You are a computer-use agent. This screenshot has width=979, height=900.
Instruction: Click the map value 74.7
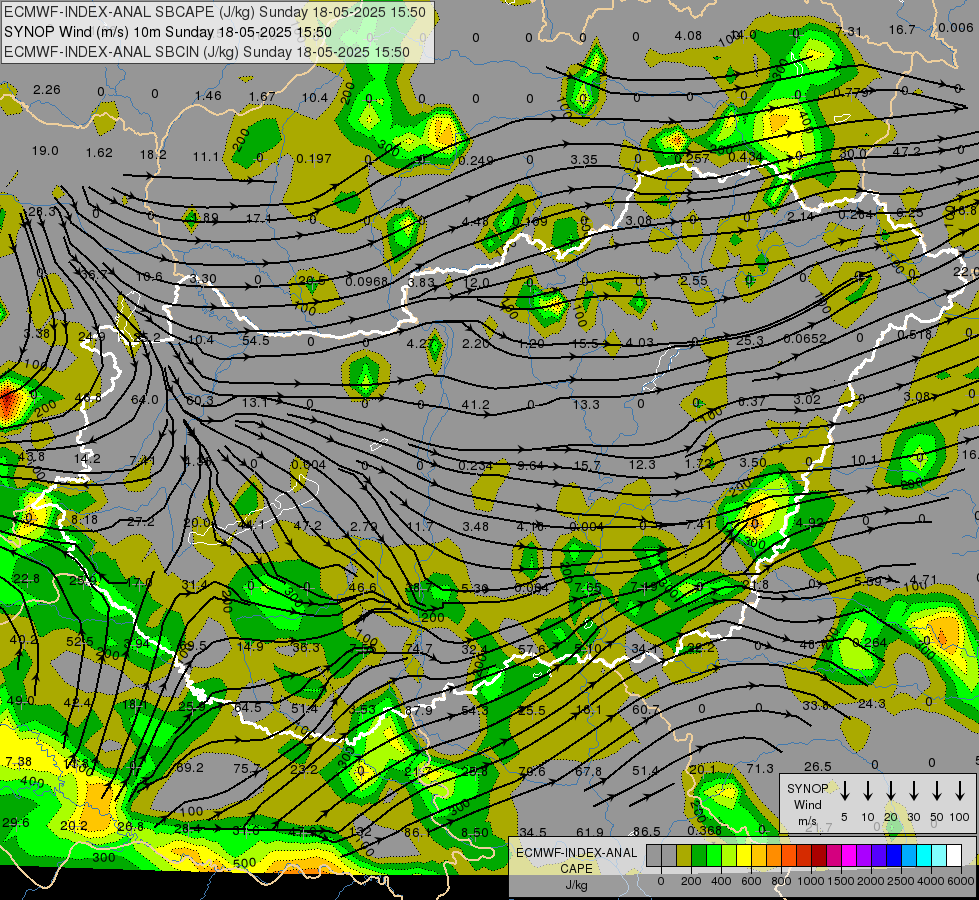(x=418, y=649)
